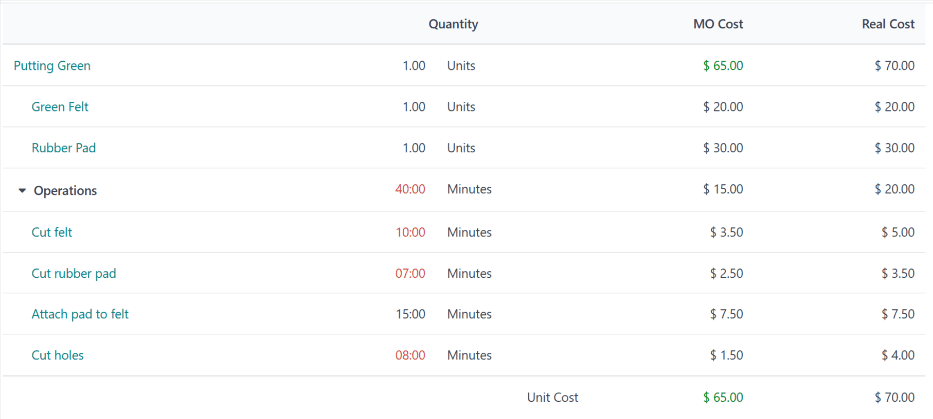Click the Rubber Pad component link
This screenshot has width=933, height=419.
pyautogui.click(x=64, y=148)
